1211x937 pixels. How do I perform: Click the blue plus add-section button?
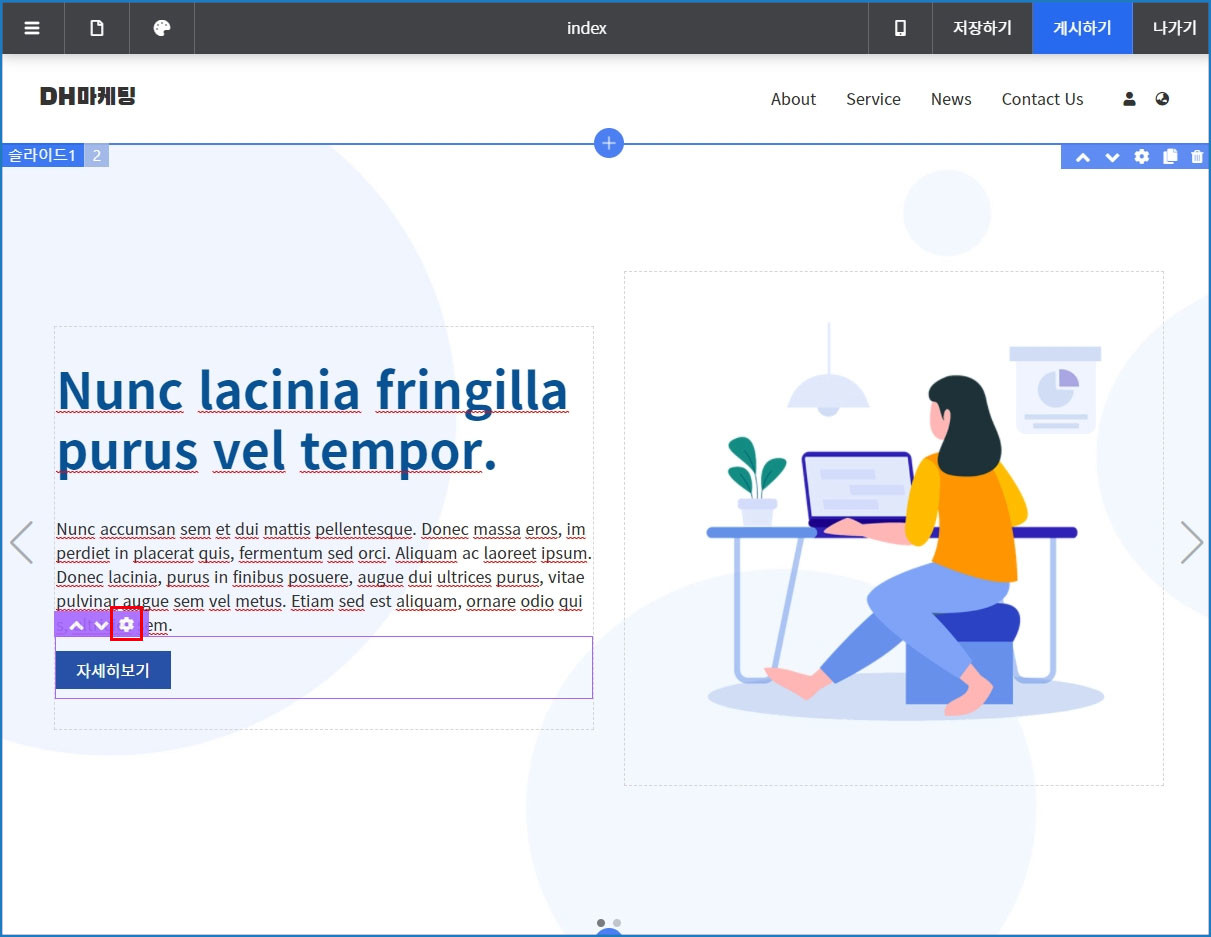[609, 143]
